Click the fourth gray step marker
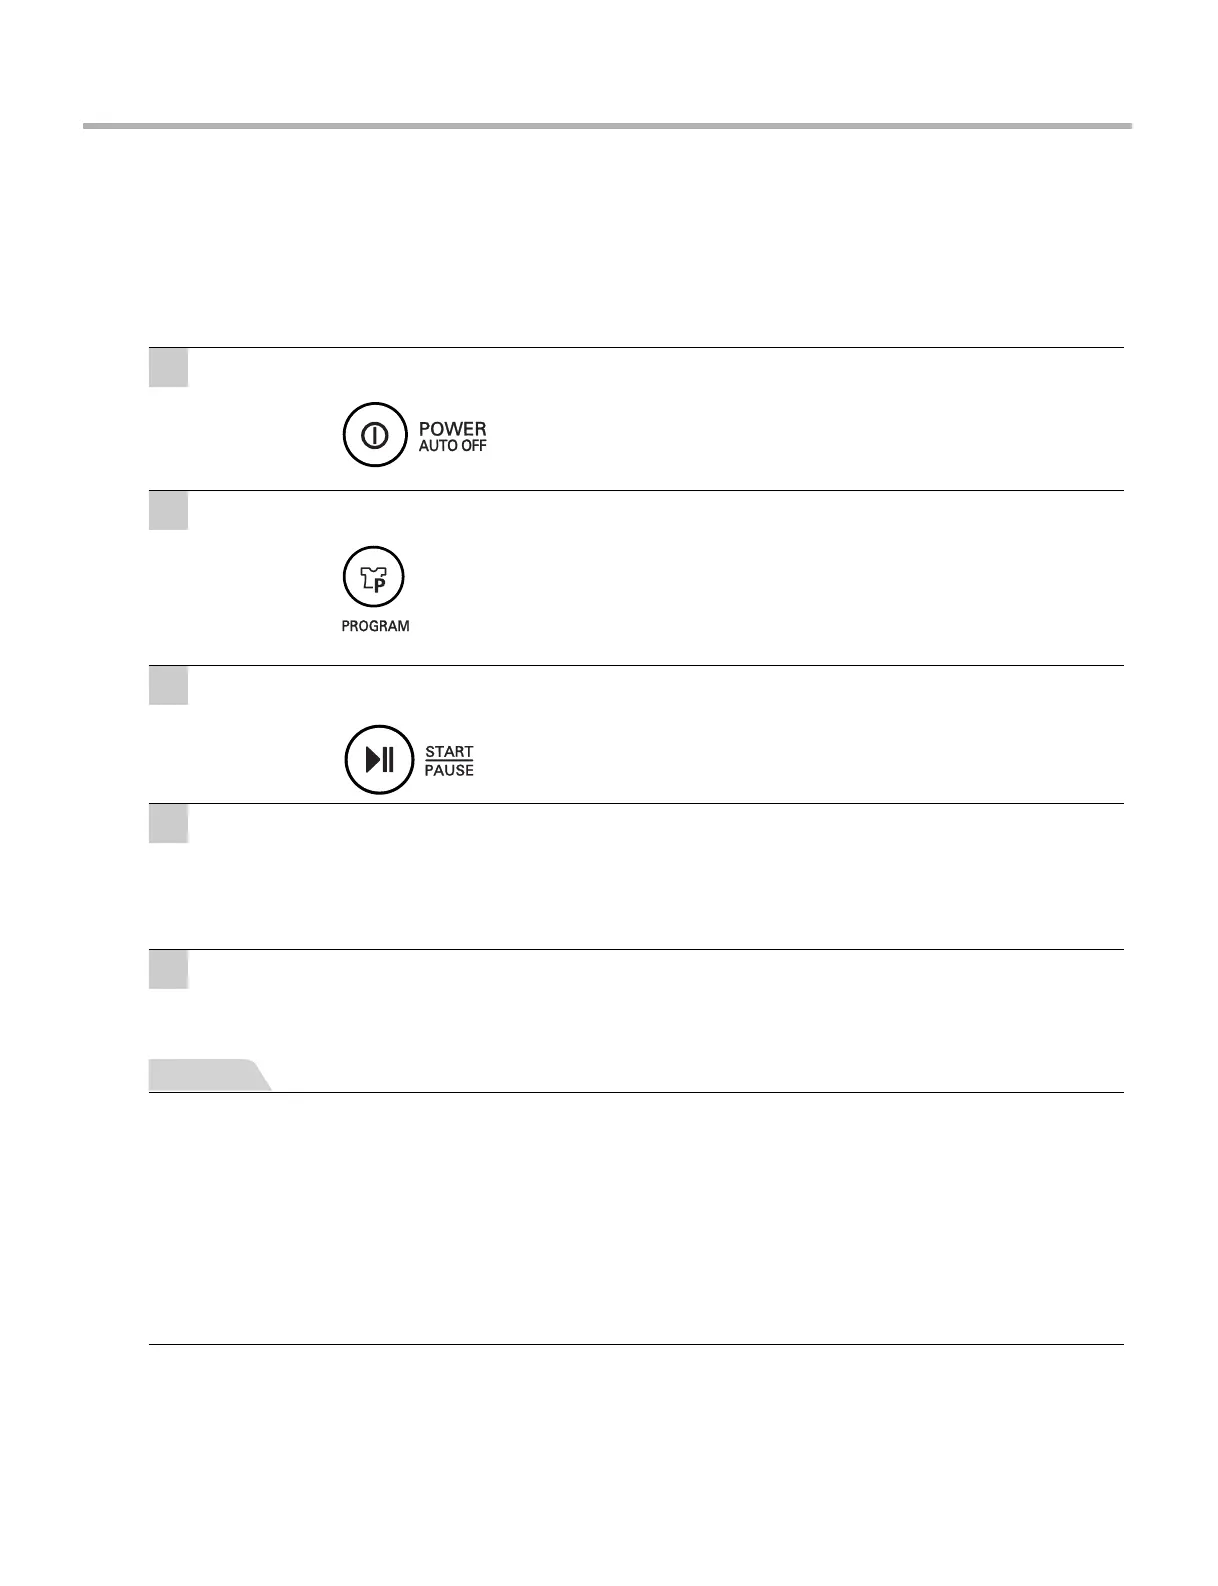1218x1586 pixels. click(169, 824)
